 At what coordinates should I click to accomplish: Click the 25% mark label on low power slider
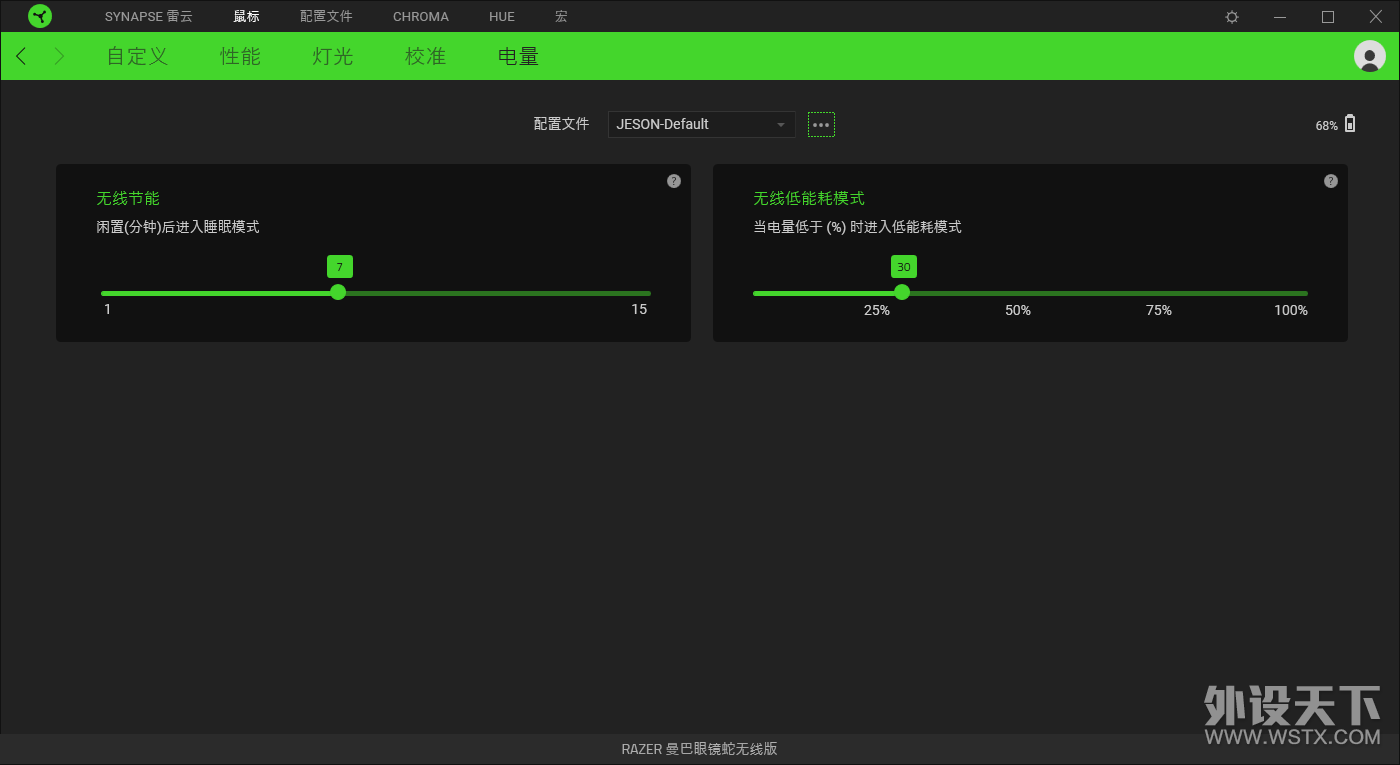877,310
